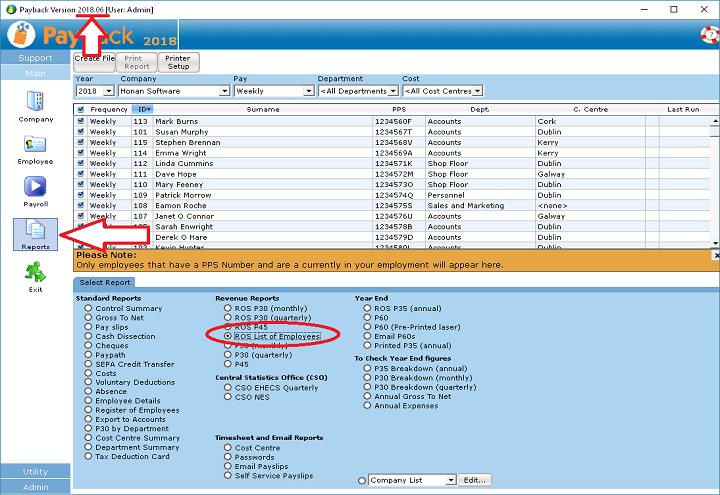The width and height of the screenshot is (720, 495).
Task: Select the Cheques report option
Action: (88, 345)
